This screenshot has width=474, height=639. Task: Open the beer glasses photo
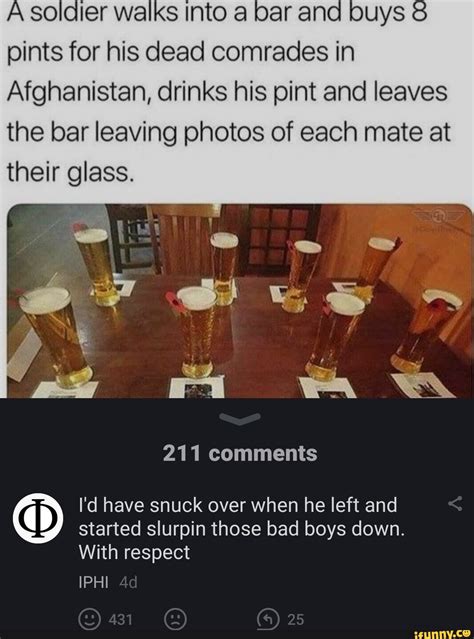(240, 301)
